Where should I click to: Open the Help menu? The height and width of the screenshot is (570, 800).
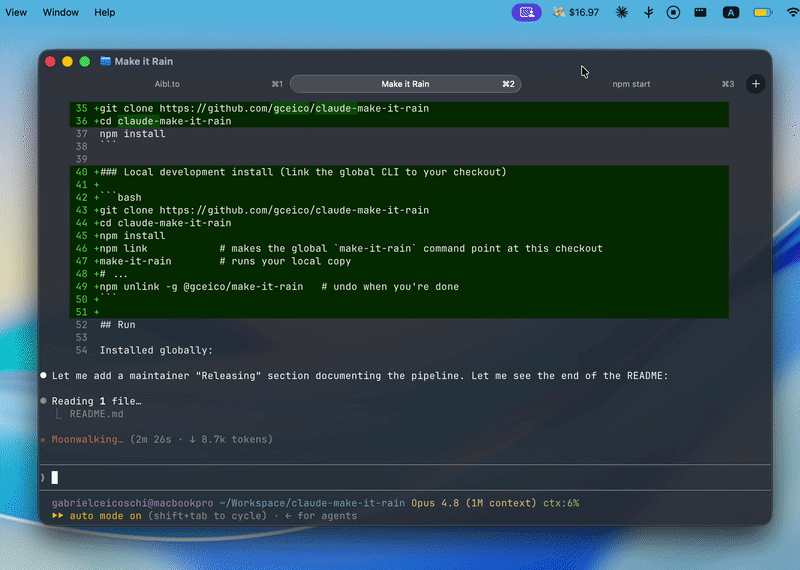click(105, 12)
